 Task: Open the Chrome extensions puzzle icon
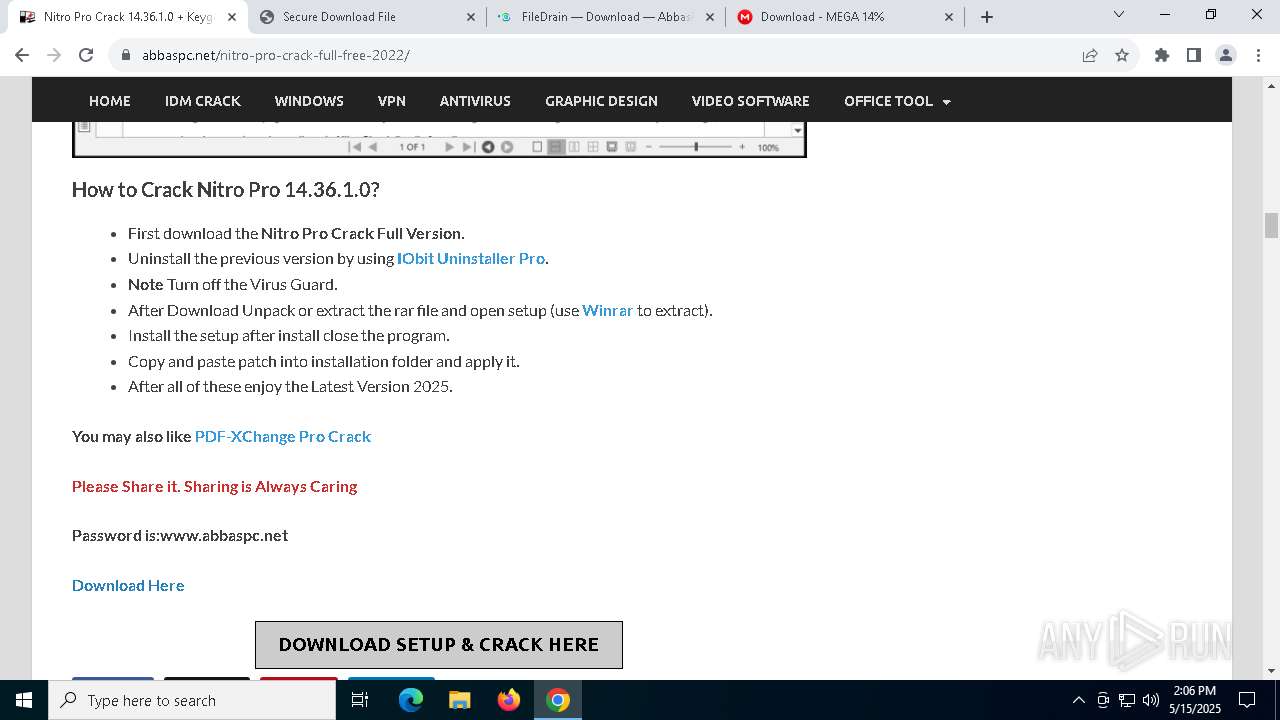(1162, 55)
